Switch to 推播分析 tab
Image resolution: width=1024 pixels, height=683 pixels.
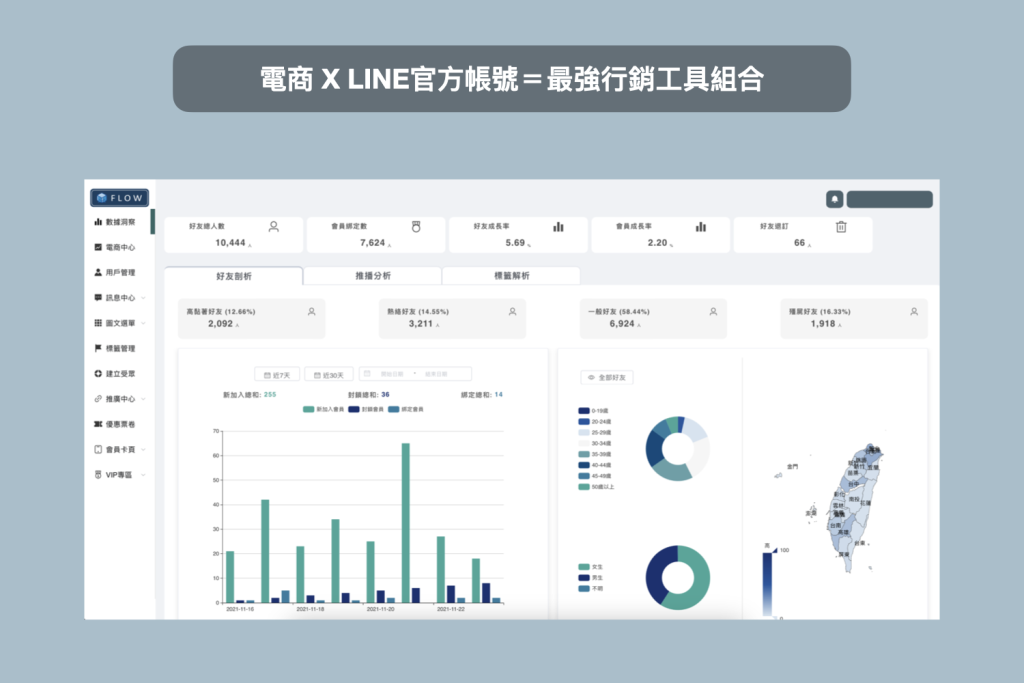[372, 276]
